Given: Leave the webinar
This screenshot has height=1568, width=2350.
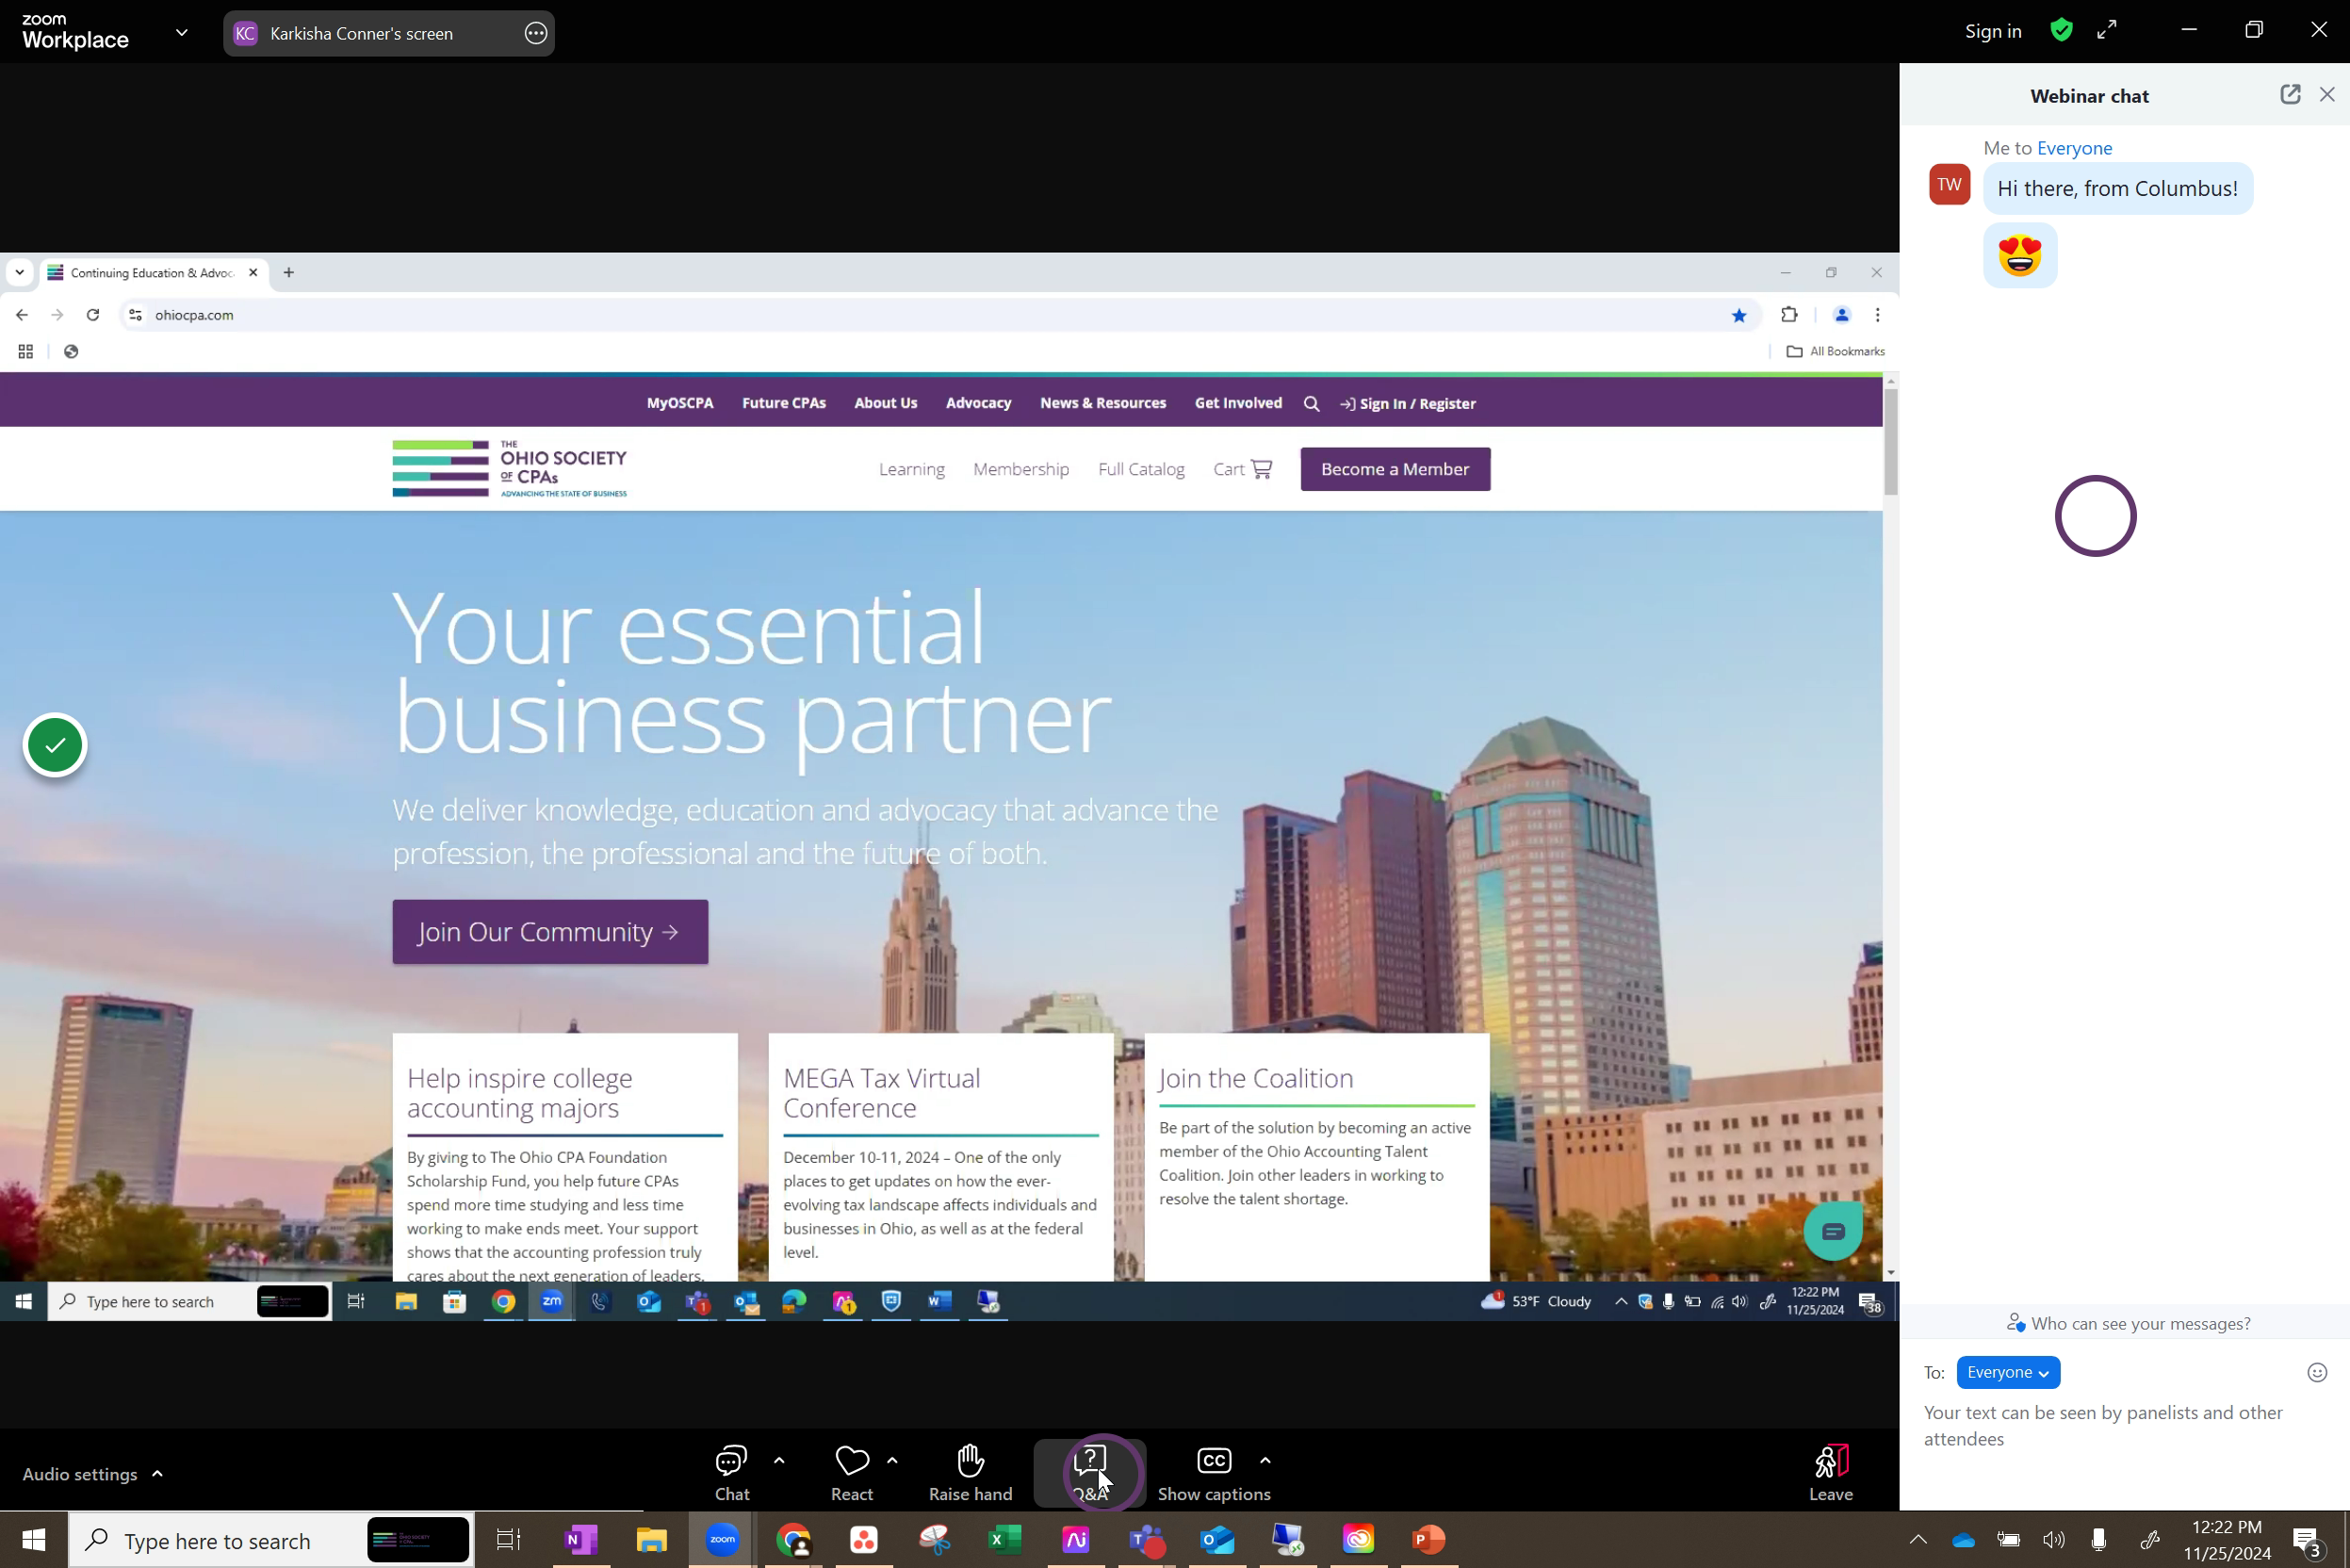Looking at the screenshot, I should click(1831, 1473).
